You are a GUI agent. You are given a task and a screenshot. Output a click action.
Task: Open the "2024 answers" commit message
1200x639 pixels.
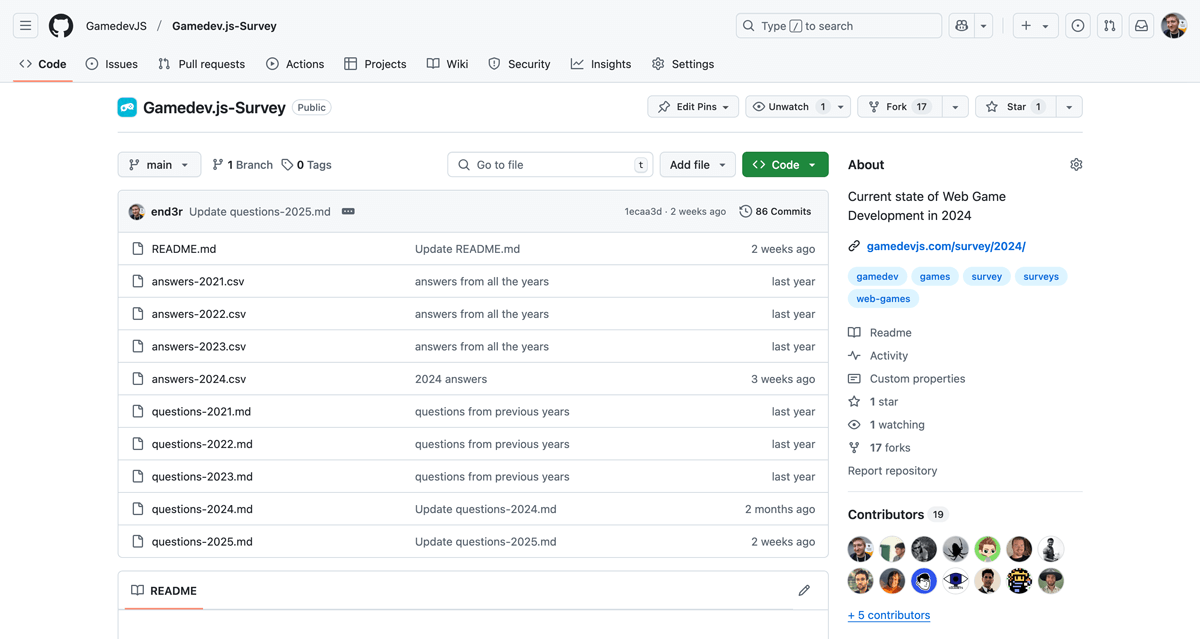coord(451,379)
